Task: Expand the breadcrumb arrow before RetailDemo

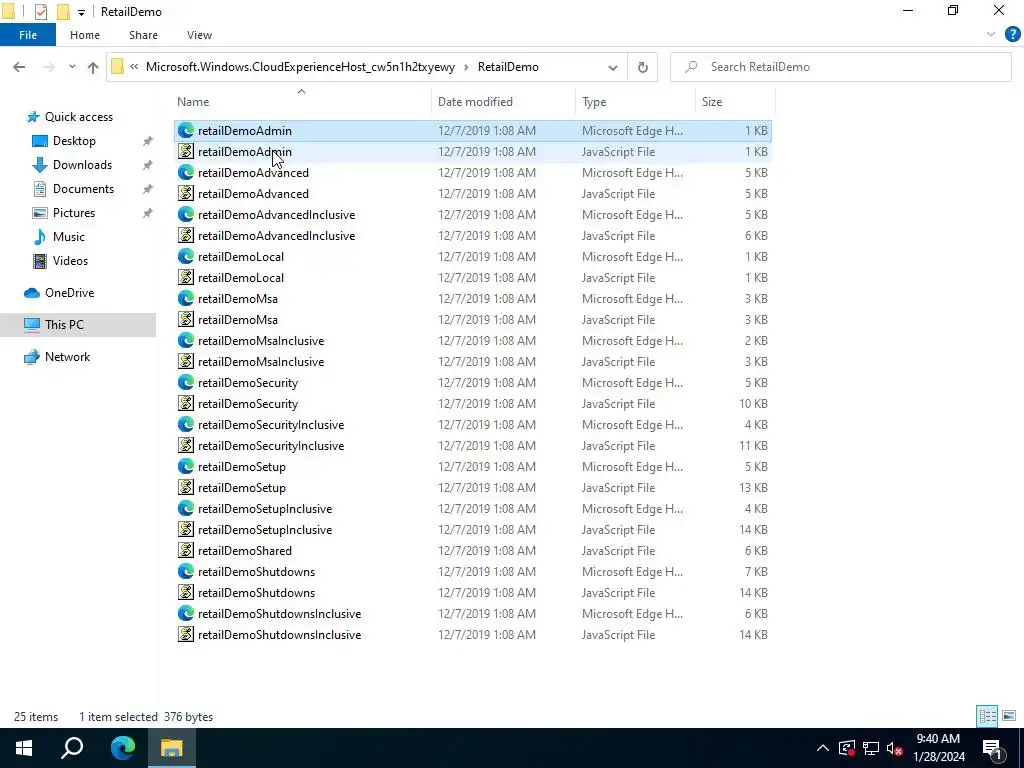Action: pyautogui.click(x=466, y=67)
